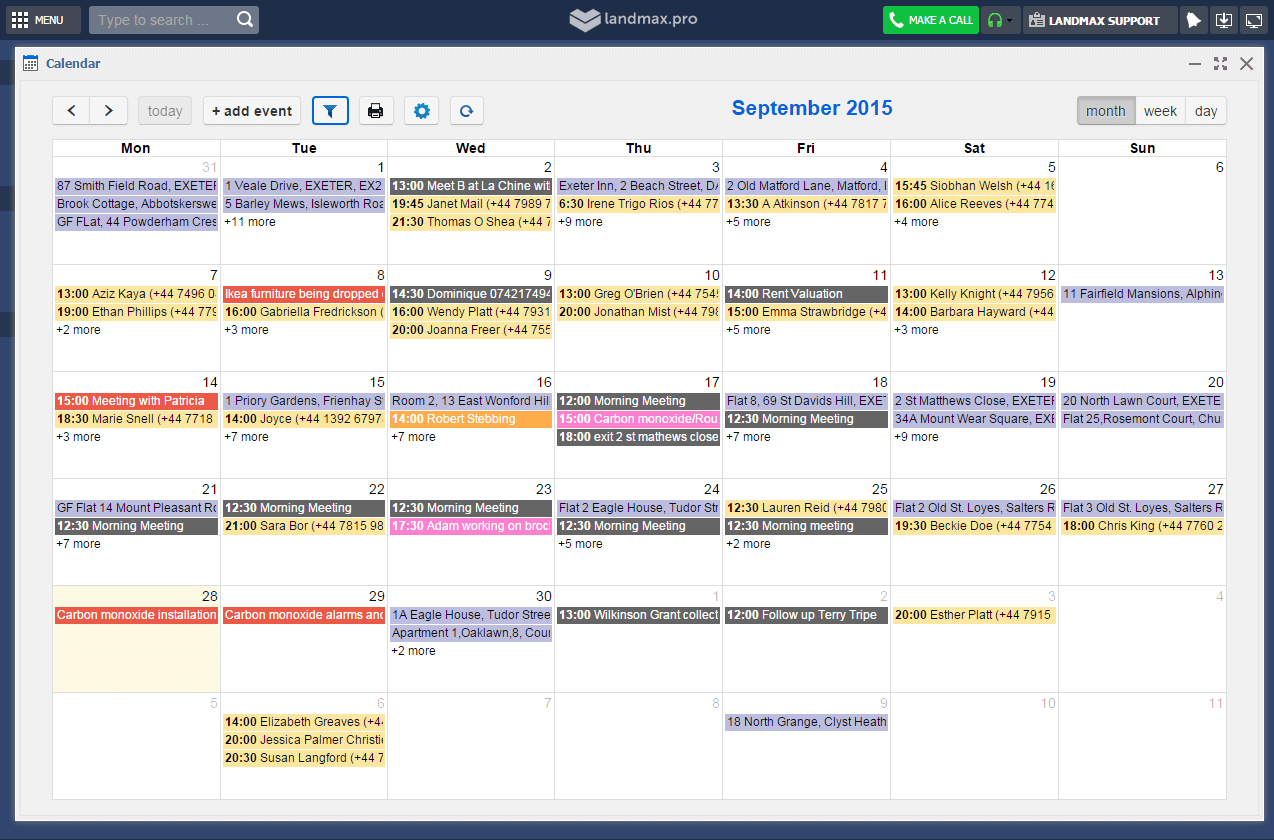Go to the previous month

coord(71,111)
